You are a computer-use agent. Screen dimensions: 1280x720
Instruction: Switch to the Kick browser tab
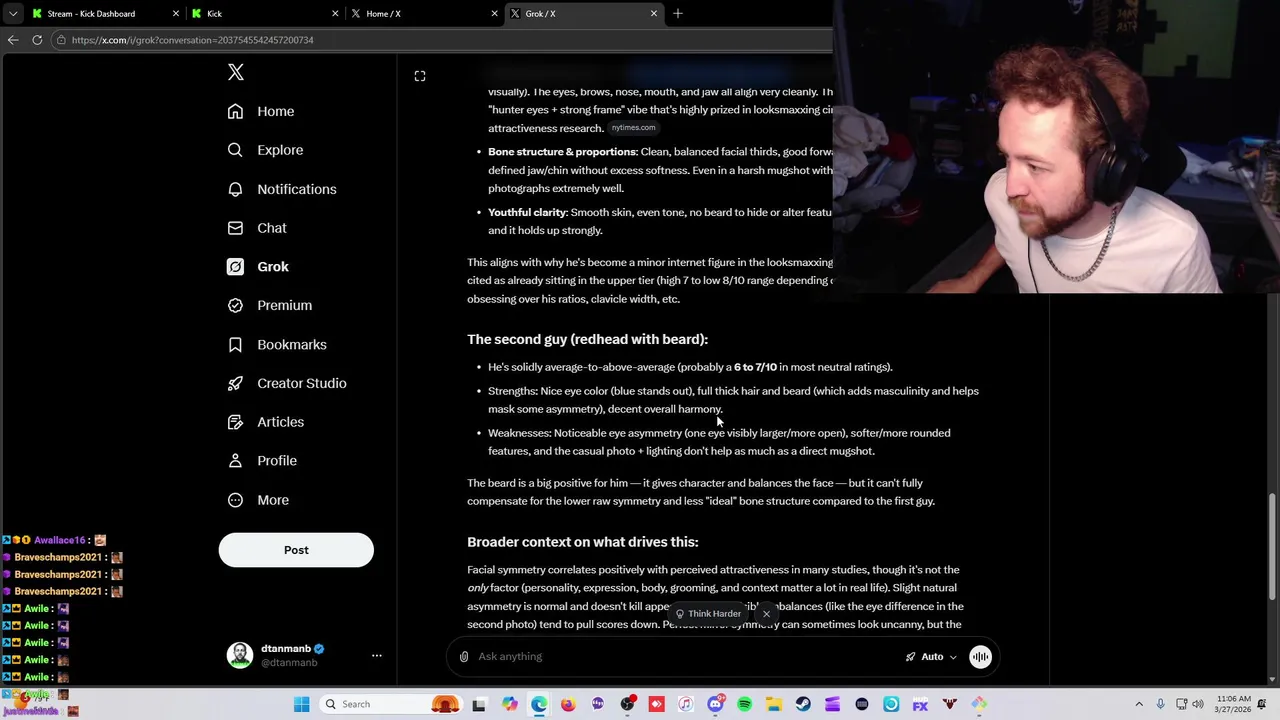(x=265, y=13)
